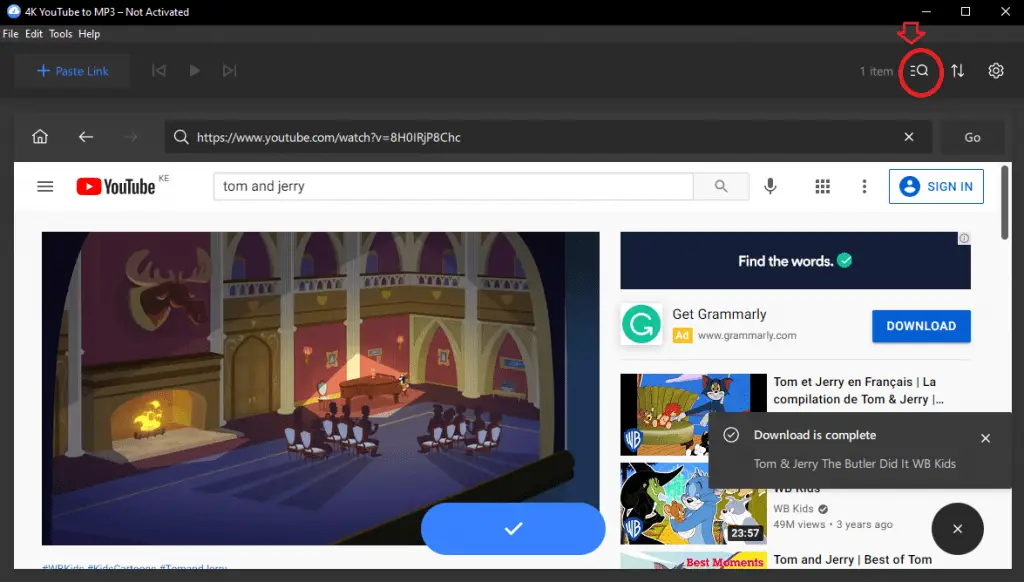
Task: Open the Edit menu
Action: pyautogui.click(x=34, y=34)
